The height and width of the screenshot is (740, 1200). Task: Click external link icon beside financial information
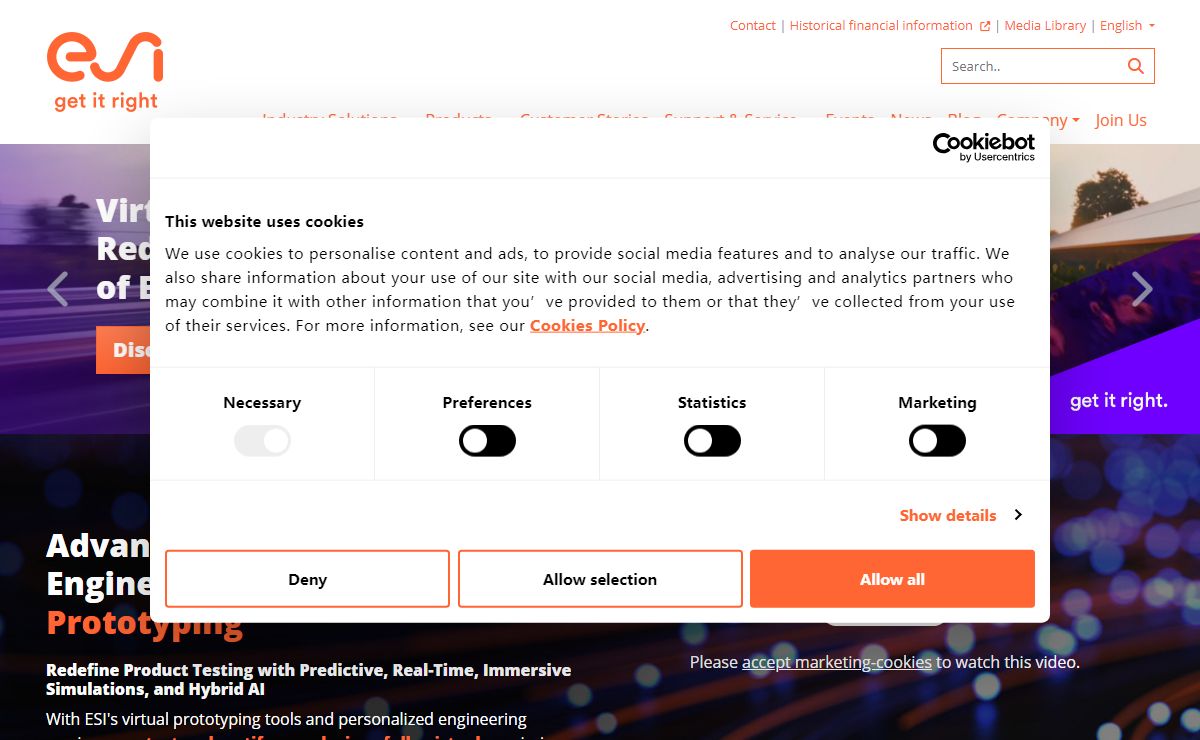[985, 26]
